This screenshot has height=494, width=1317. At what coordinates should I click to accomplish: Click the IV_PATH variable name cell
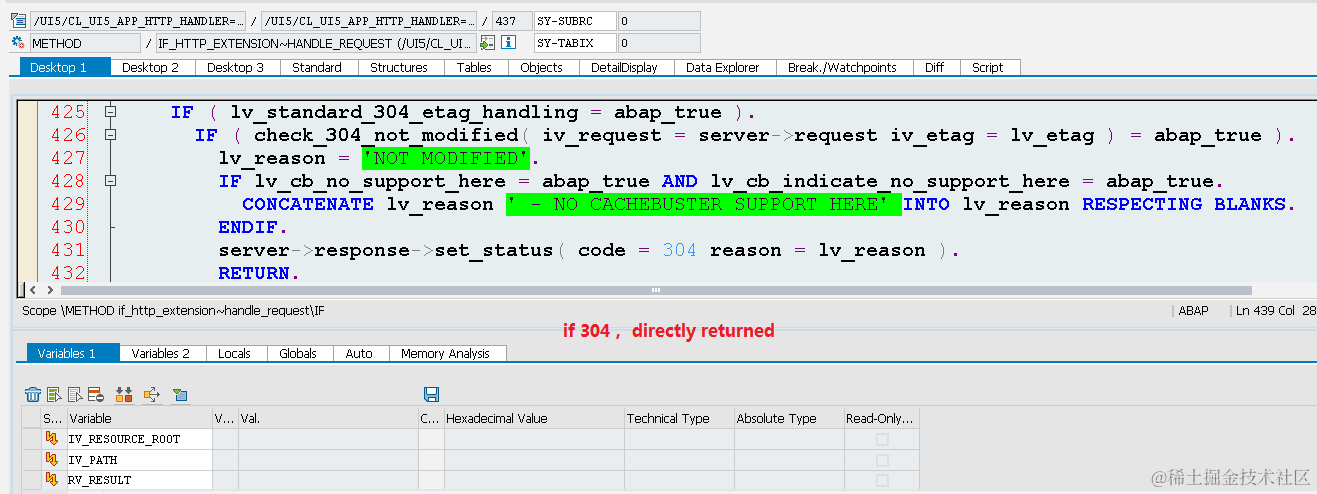[x=138, y=460]
